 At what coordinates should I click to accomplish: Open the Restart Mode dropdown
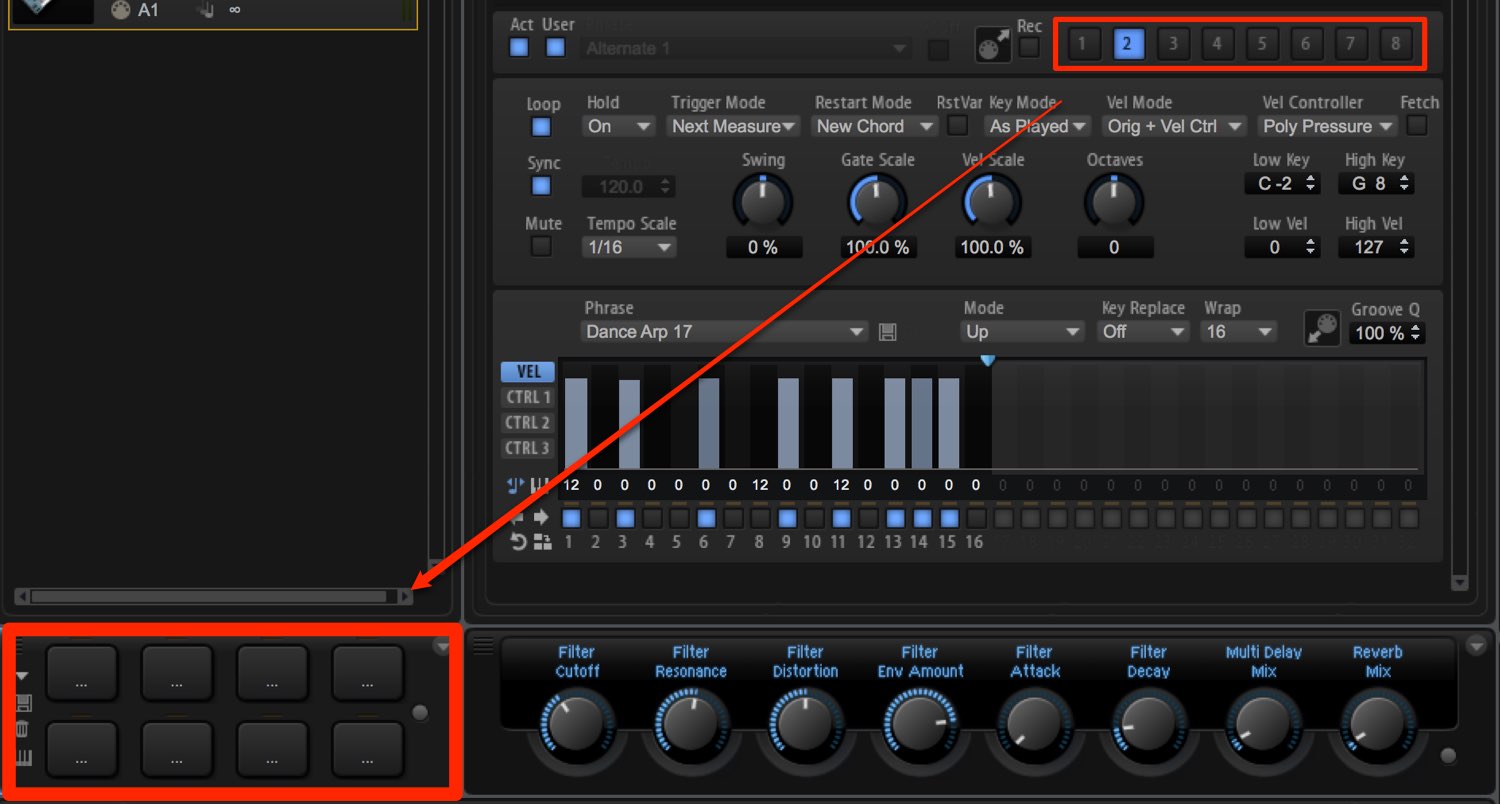pyautogui.click(x=875, y=126)
